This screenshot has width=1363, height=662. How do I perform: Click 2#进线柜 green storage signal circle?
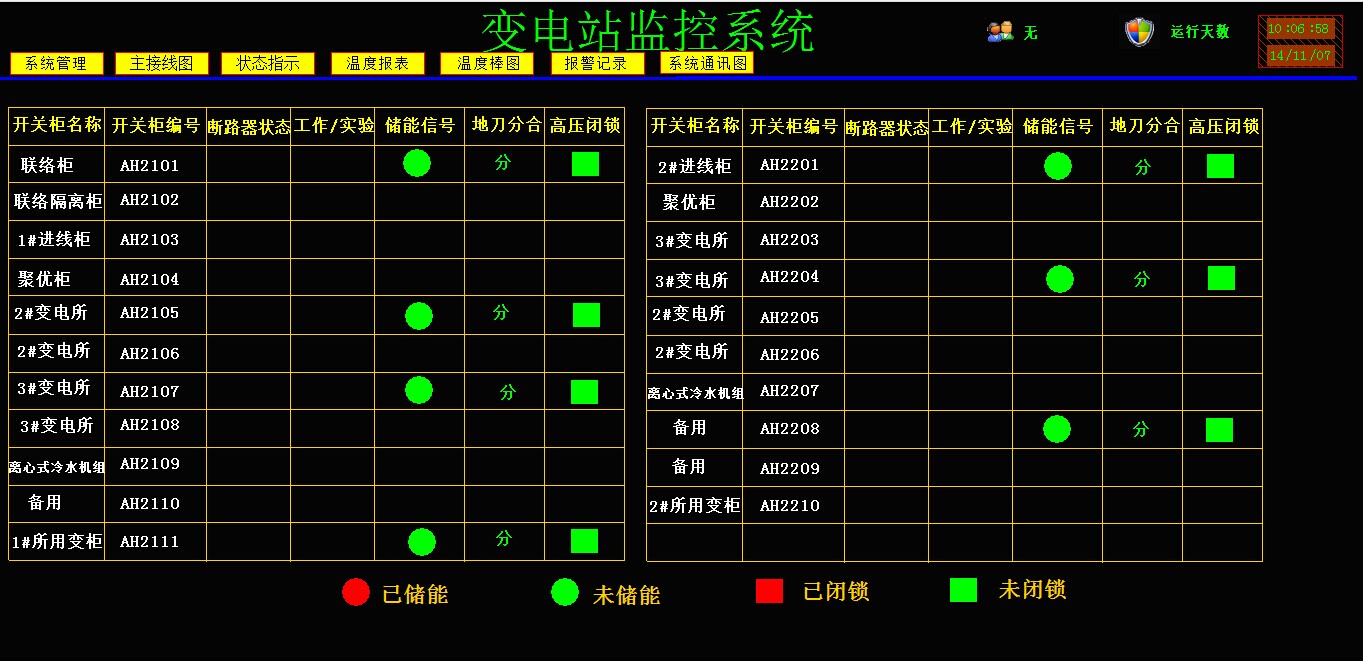(1057, 166)
